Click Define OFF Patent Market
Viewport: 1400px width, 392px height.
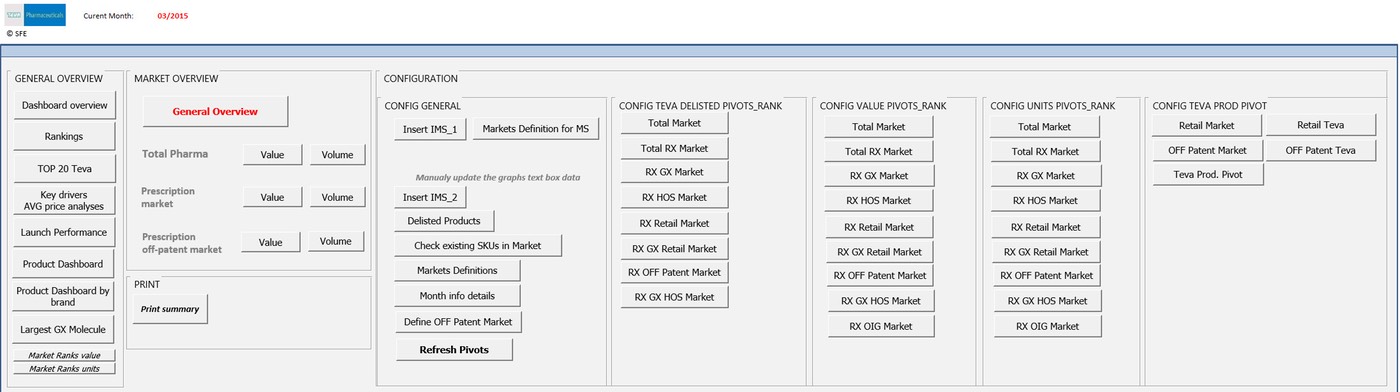click(459, 322)
